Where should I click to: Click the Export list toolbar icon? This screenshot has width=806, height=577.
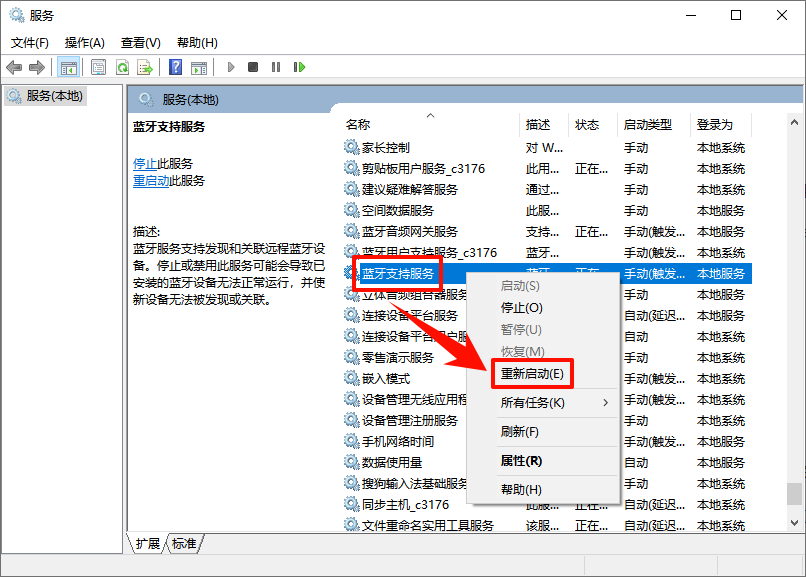point(145,67)
